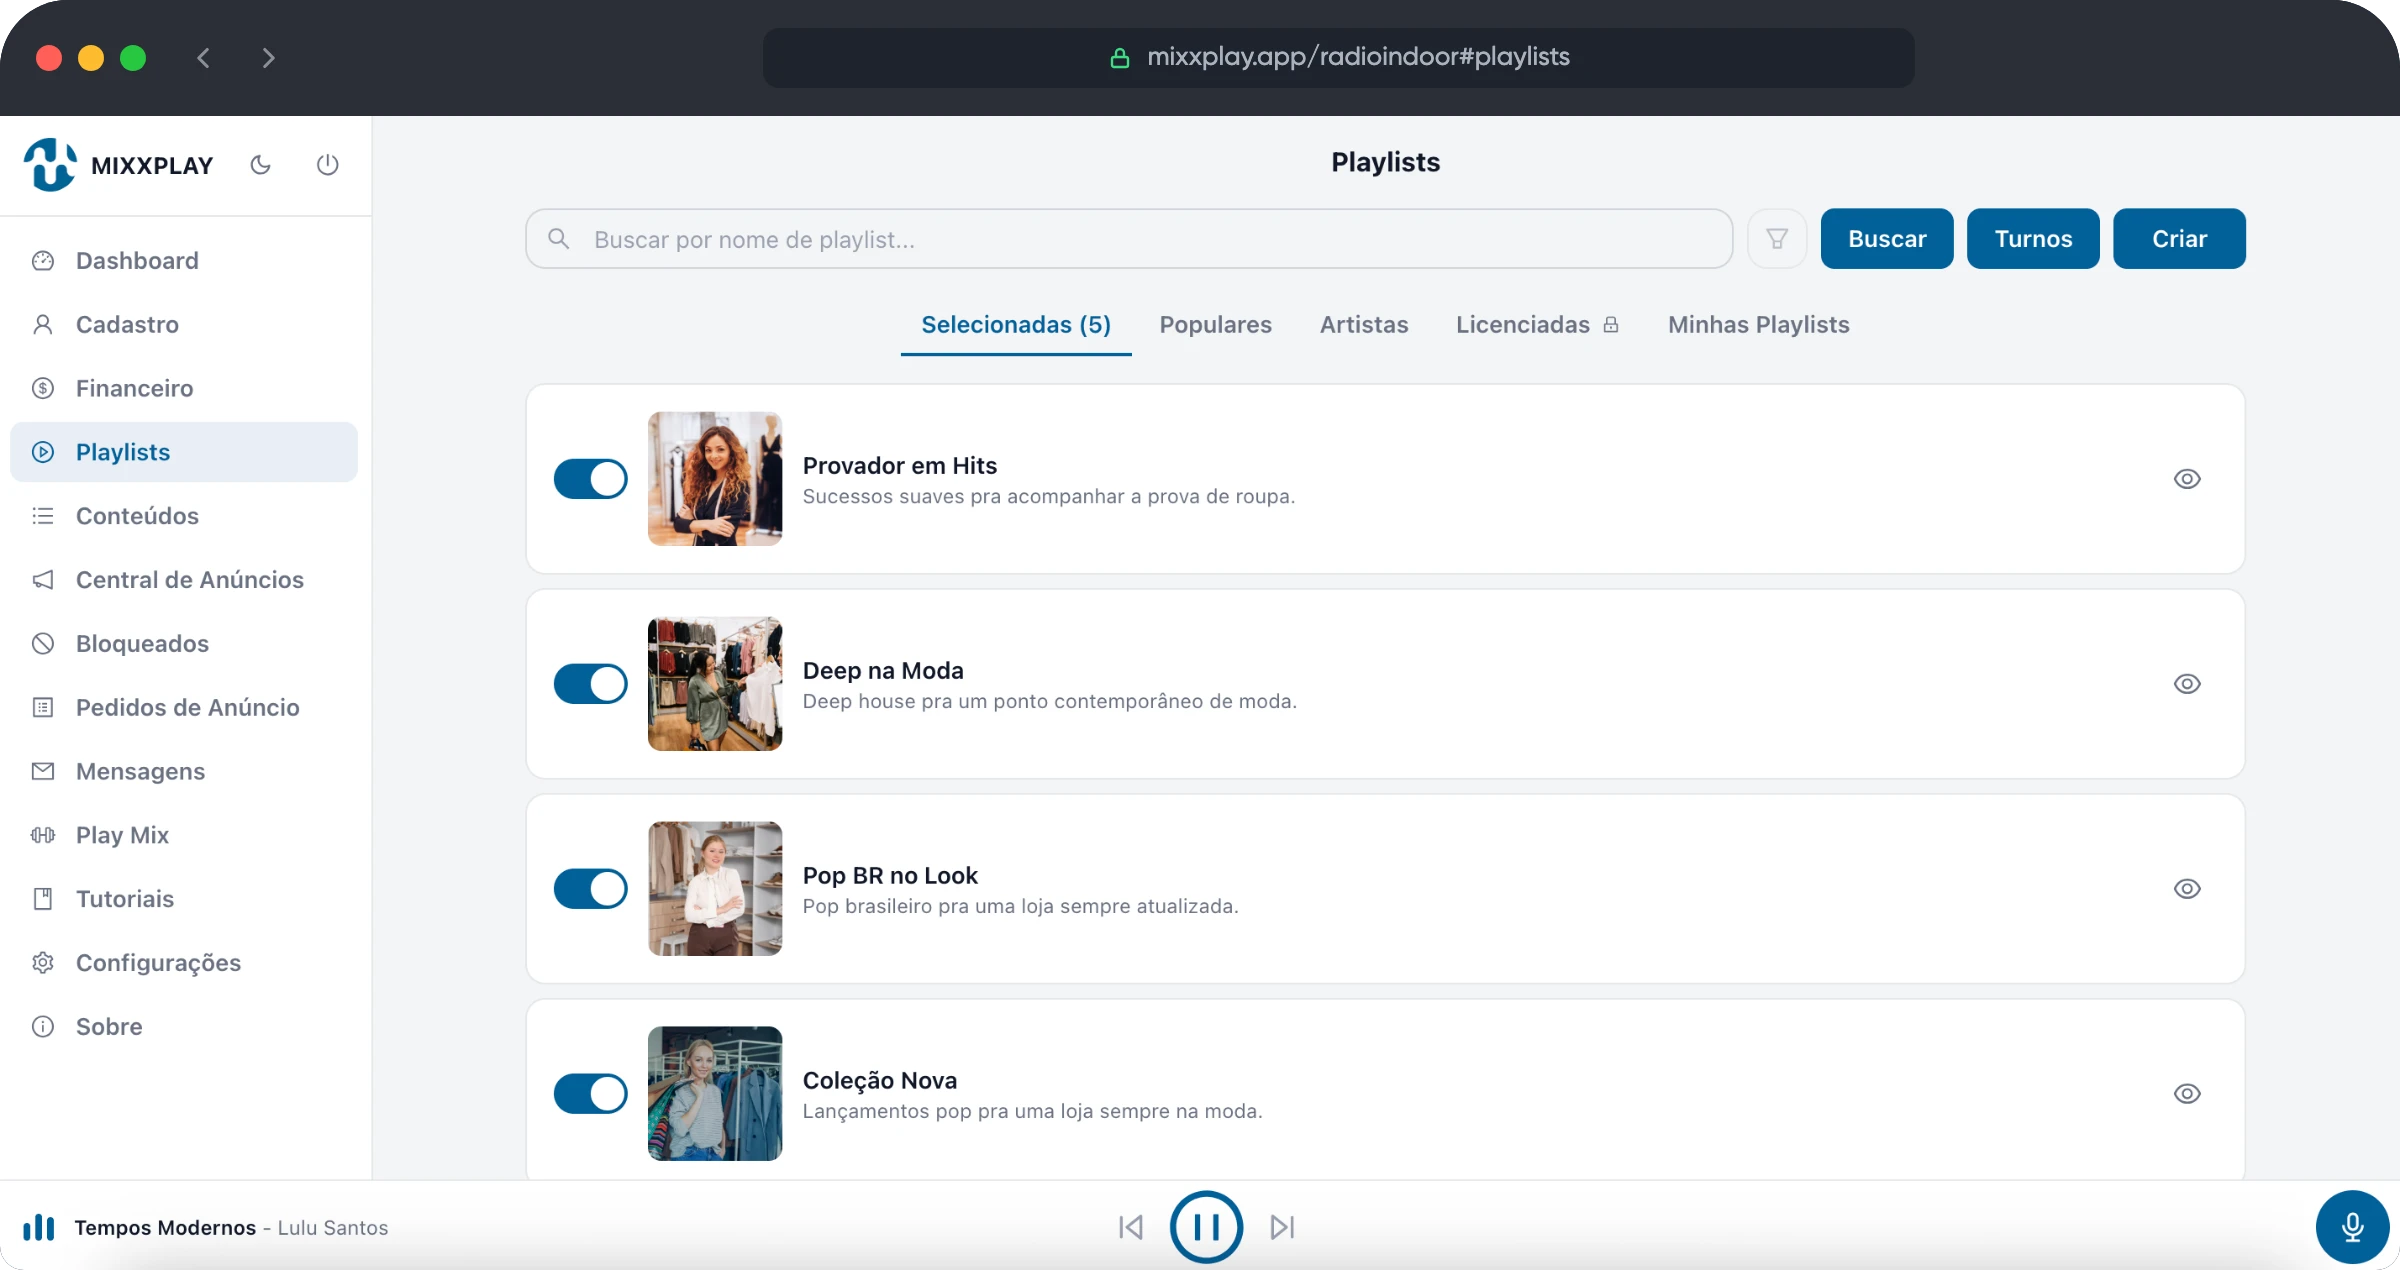Select the Selecionadas (5) tab
Image resolution: width=2400 pixels, height=1270 pixels.
(x=1016, y=325)
